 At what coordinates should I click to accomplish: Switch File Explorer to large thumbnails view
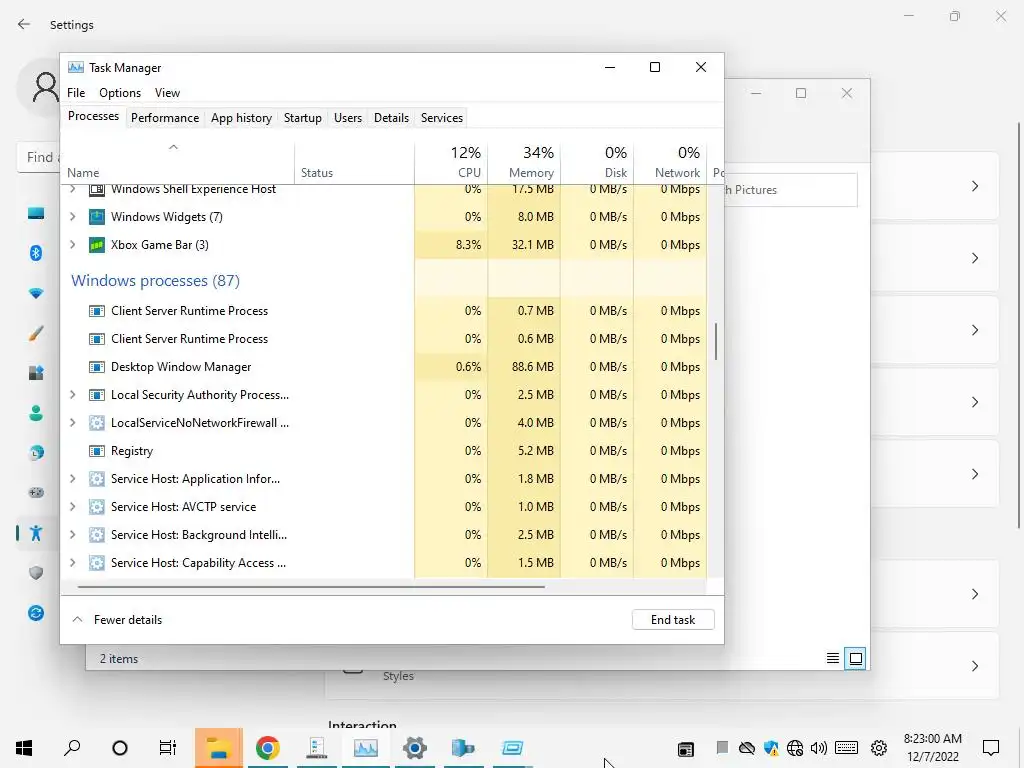coord(856,658)
